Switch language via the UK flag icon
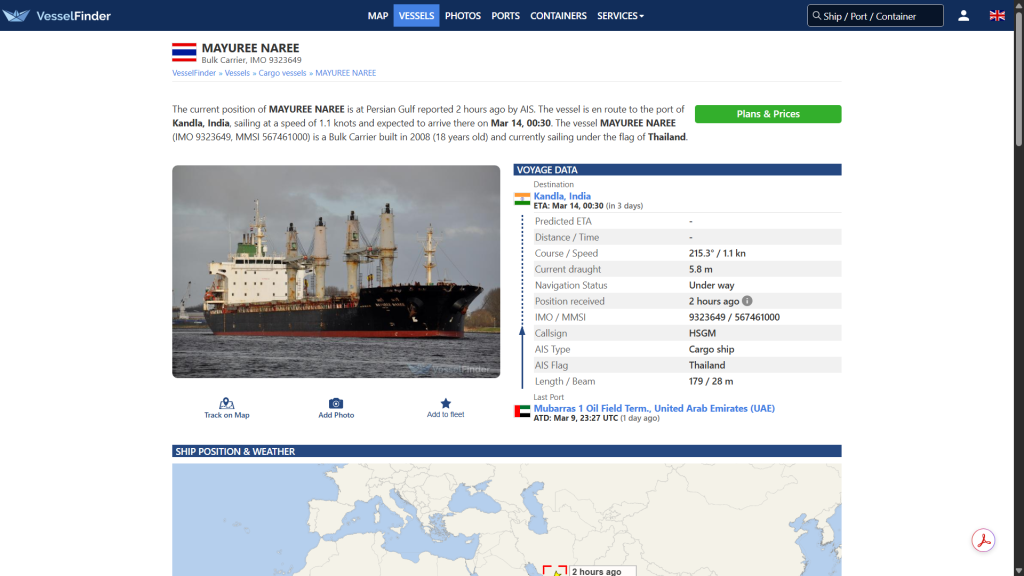 (x=996, y=15)
